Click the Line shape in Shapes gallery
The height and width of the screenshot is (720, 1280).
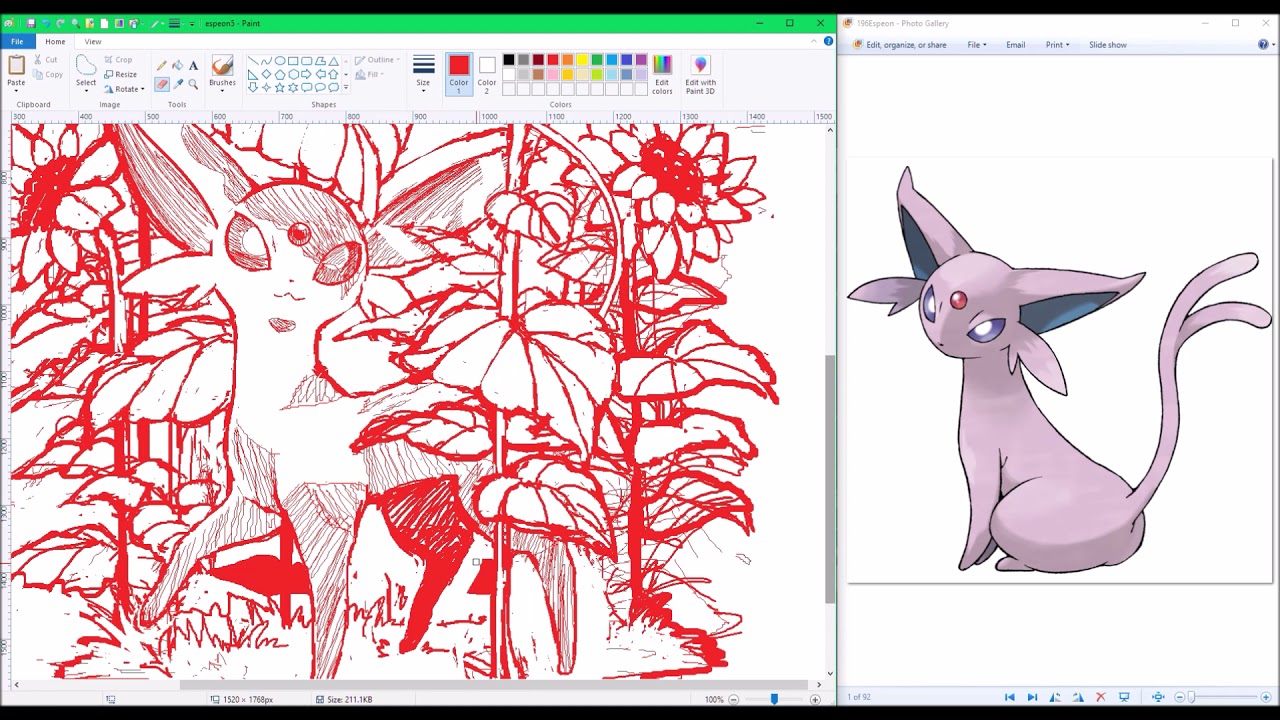tap(253, 61)
